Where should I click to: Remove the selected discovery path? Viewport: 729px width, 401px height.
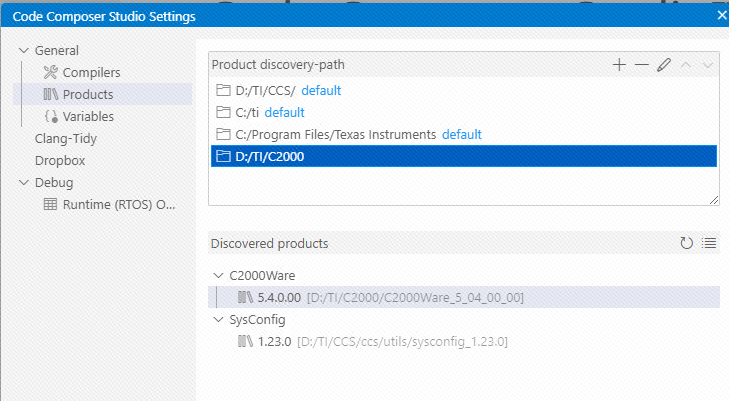click(642, 65)
